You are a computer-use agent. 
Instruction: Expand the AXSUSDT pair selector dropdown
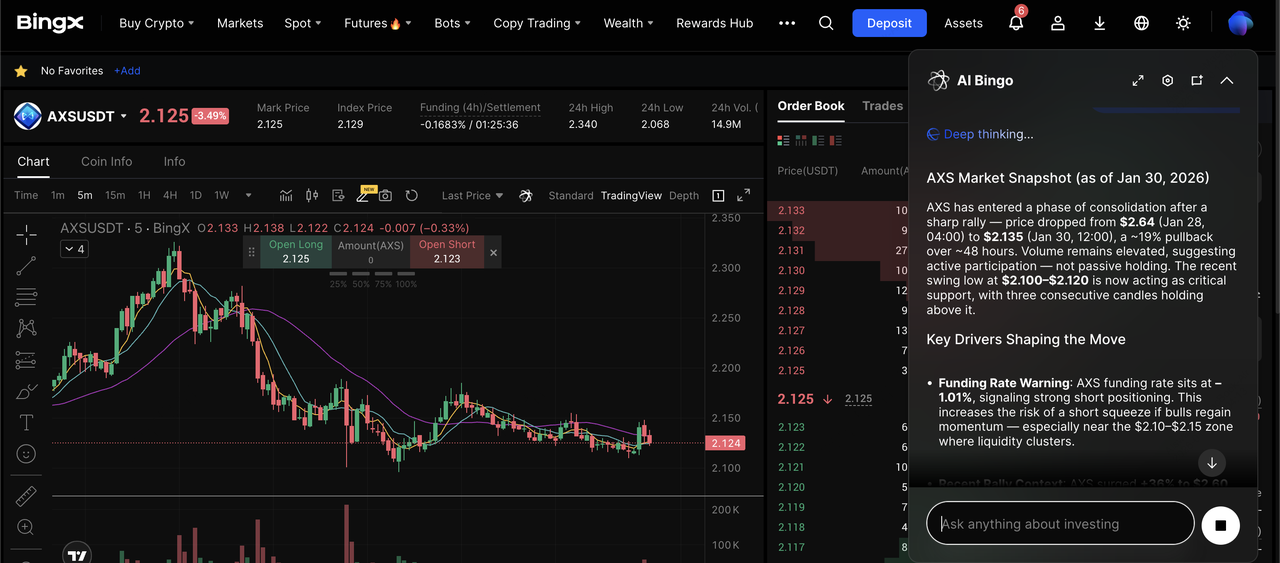tap(124, 116)
